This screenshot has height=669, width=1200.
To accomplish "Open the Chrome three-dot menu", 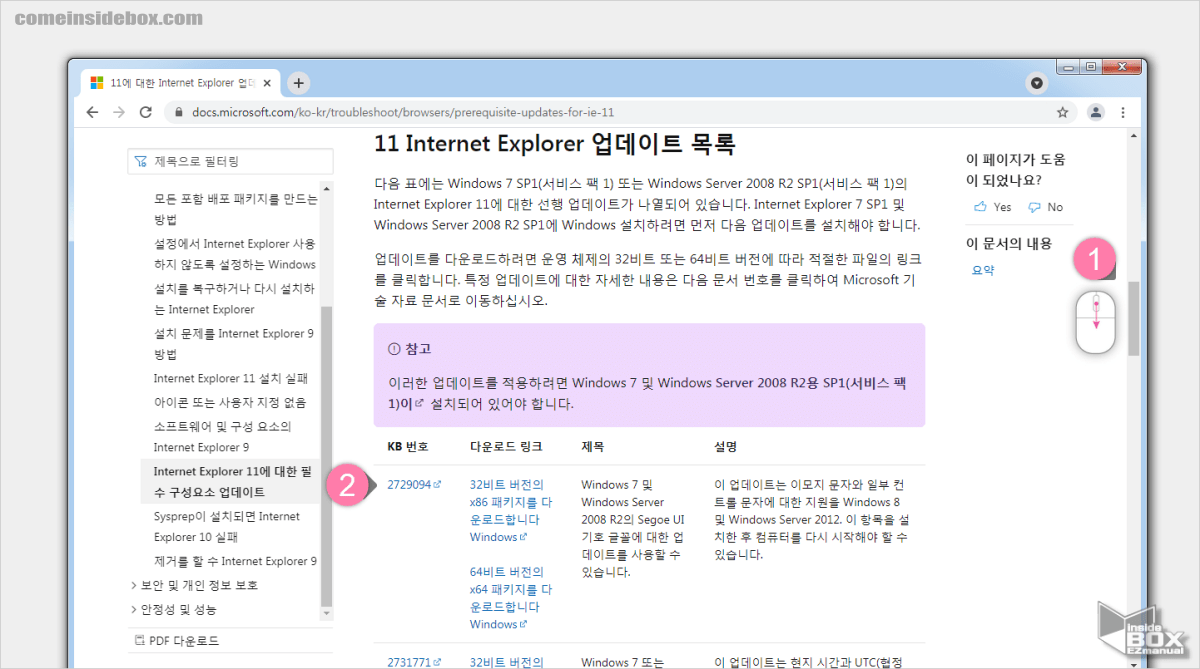I will click(1123, 112).
